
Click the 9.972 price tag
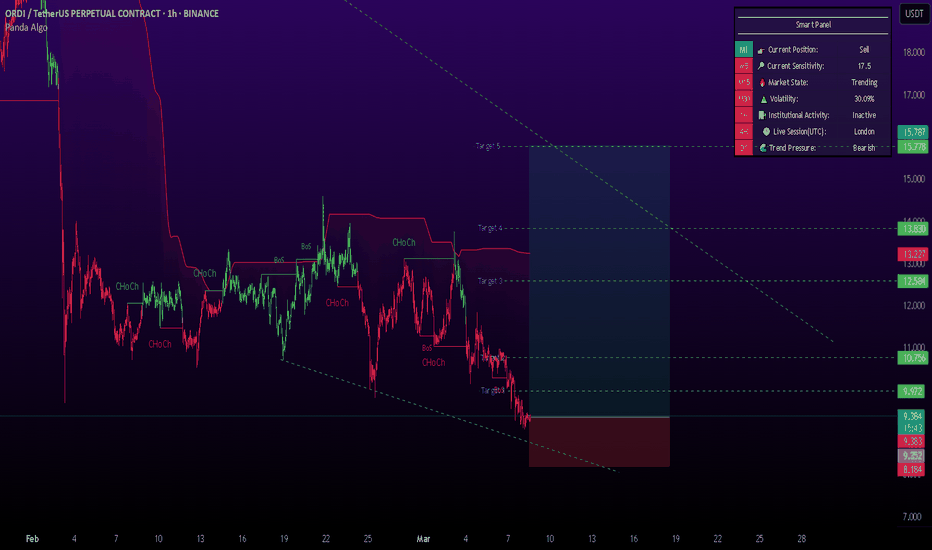pos(912,391)
